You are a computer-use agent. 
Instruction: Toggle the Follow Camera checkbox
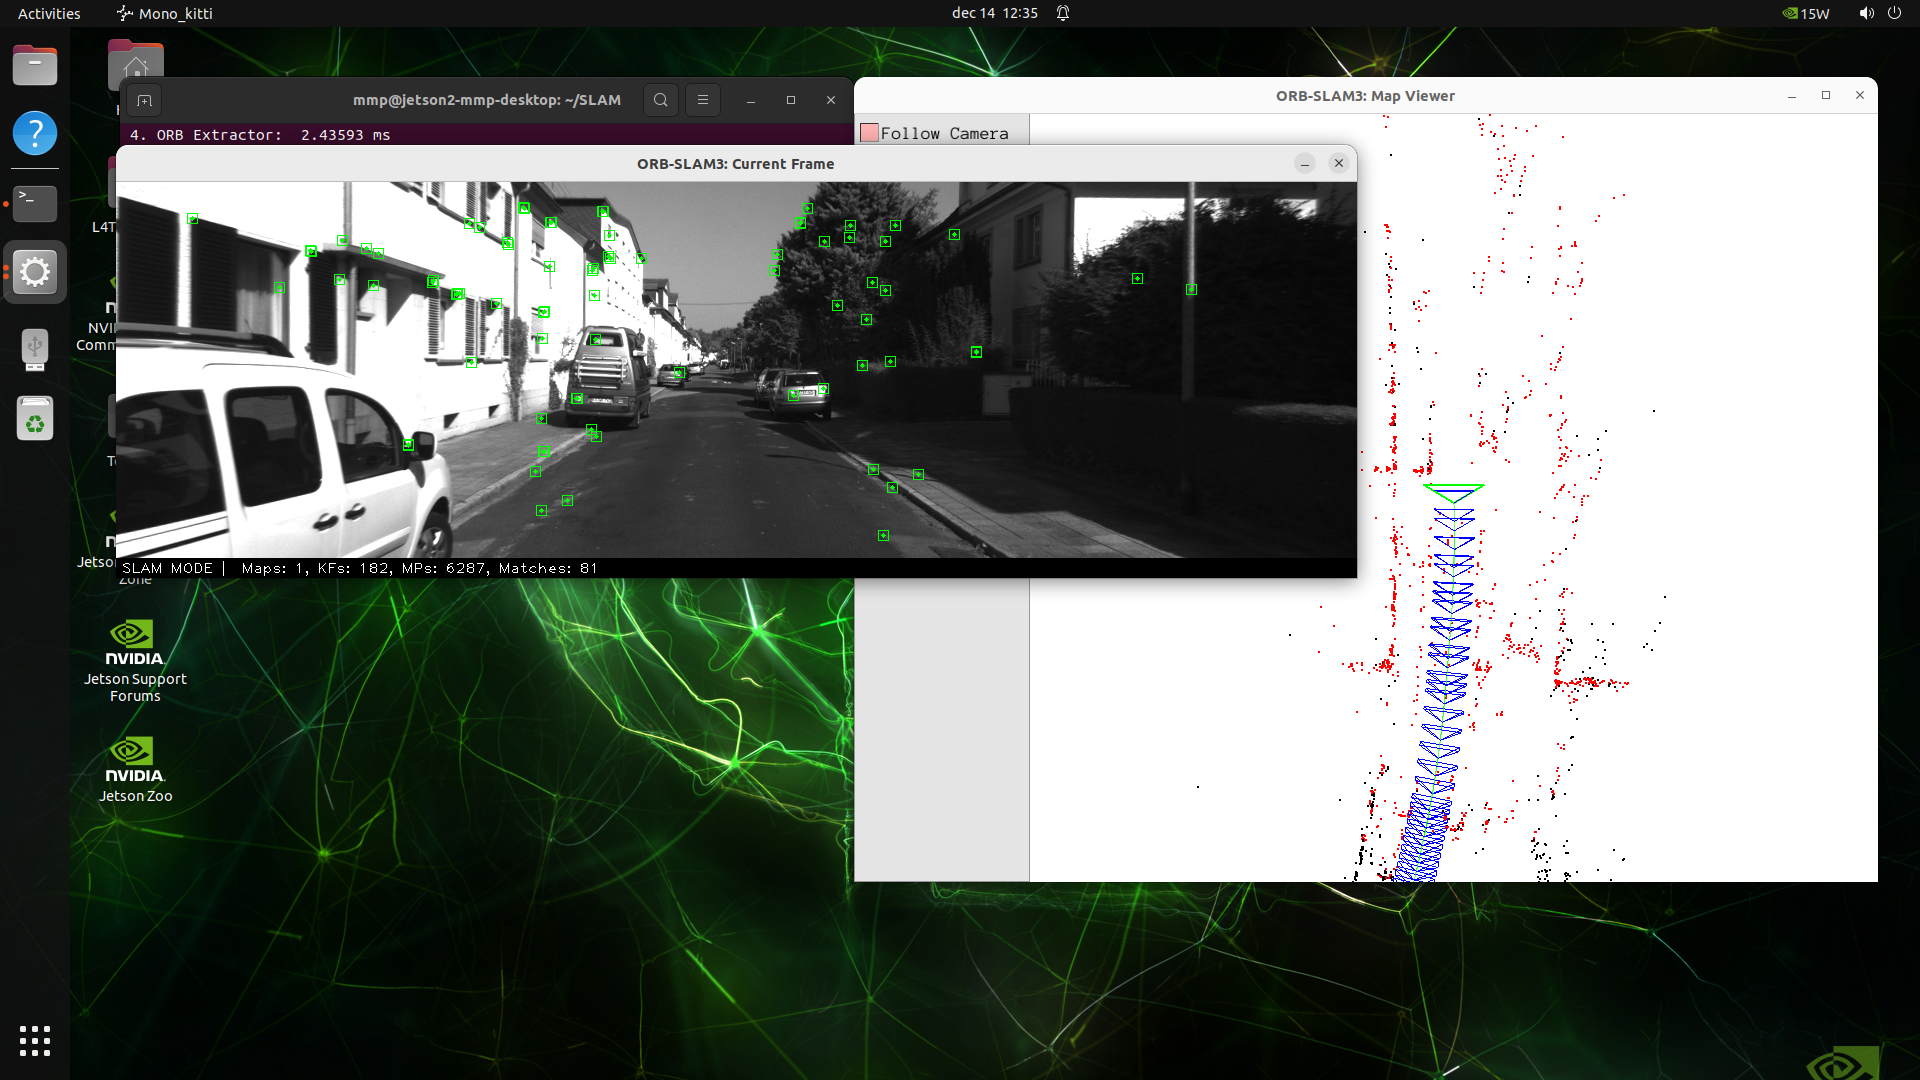pos(869,133)
